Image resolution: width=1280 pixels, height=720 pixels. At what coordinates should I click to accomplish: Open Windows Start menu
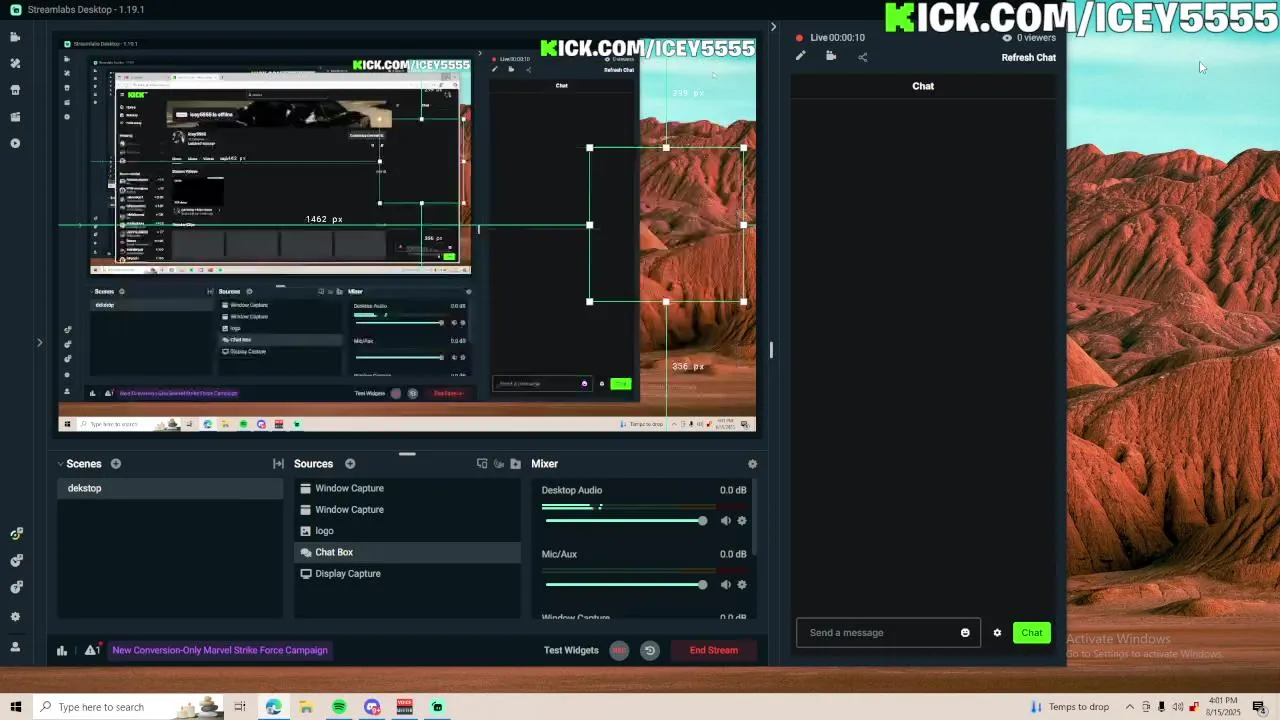[x=16, y=707]
